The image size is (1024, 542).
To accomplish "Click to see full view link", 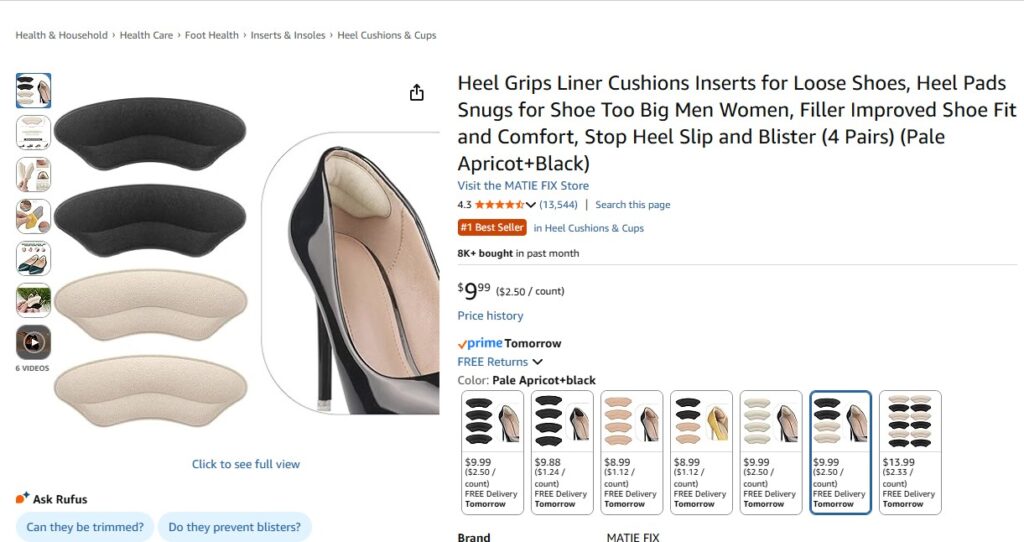I will click(x=246, y=464).
